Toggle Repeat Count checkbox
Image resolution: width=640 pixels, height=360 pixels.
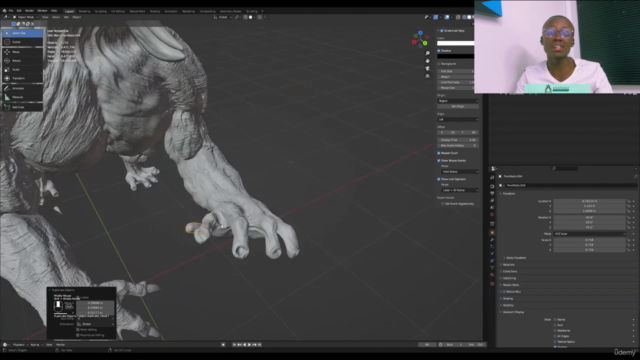[439, 153]
